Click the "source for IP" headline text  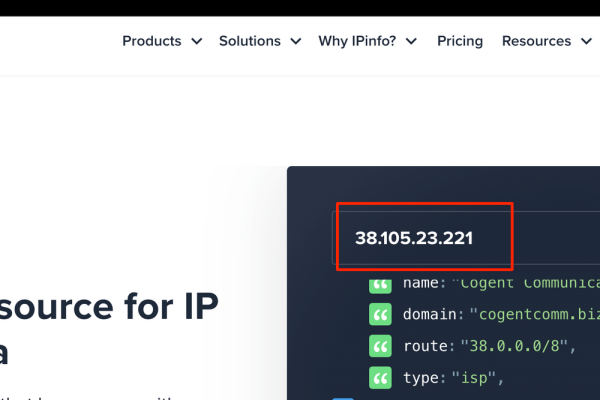coord(110,305)
